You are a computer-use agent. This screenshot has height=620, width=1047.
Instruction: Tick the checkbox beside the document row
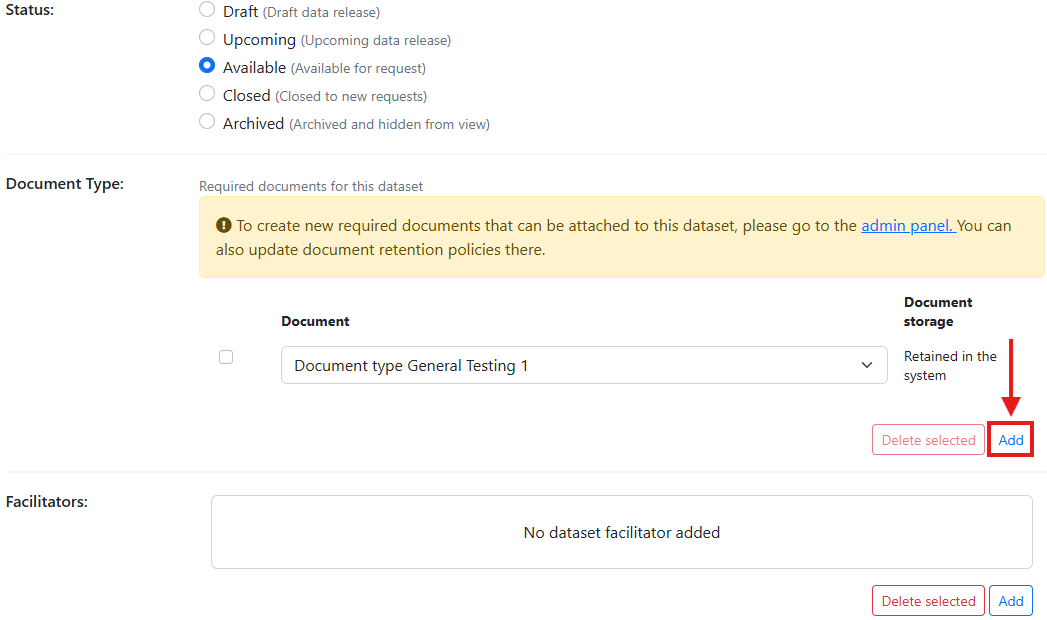pos(226,357)
